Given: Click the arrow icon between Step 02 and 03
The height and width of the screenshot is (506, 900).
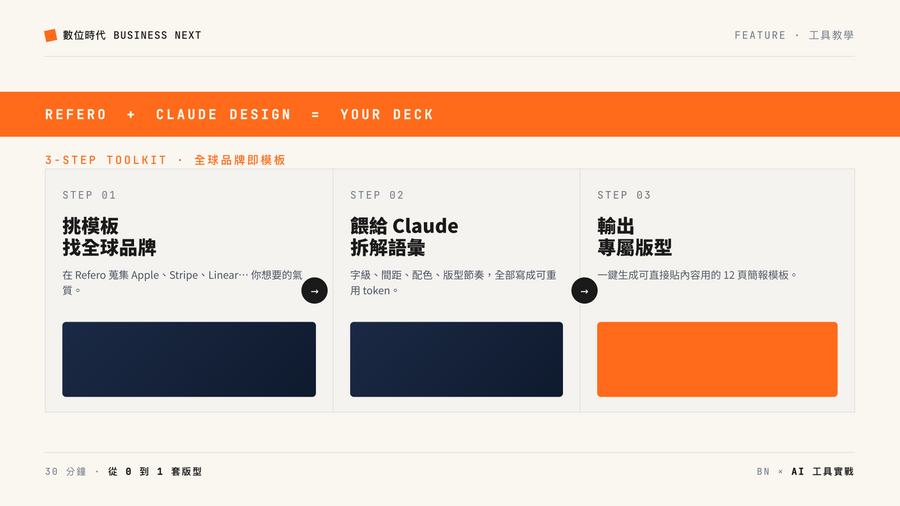Looking at the screenshot, I should click(x=584, y=291).
